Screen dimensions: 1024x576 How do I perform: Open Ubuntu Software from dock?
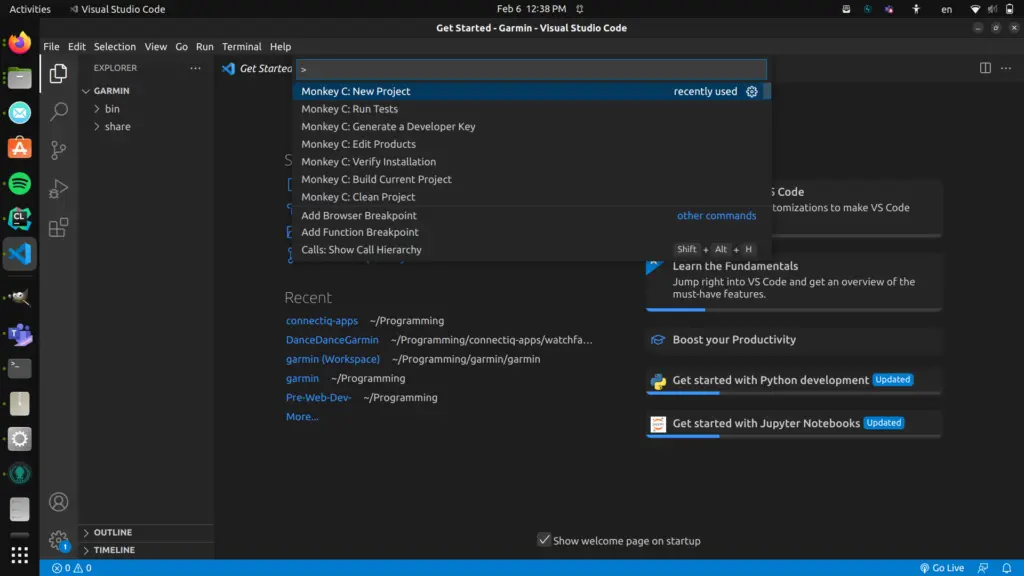pyautogui.click(x=20, y=148)
